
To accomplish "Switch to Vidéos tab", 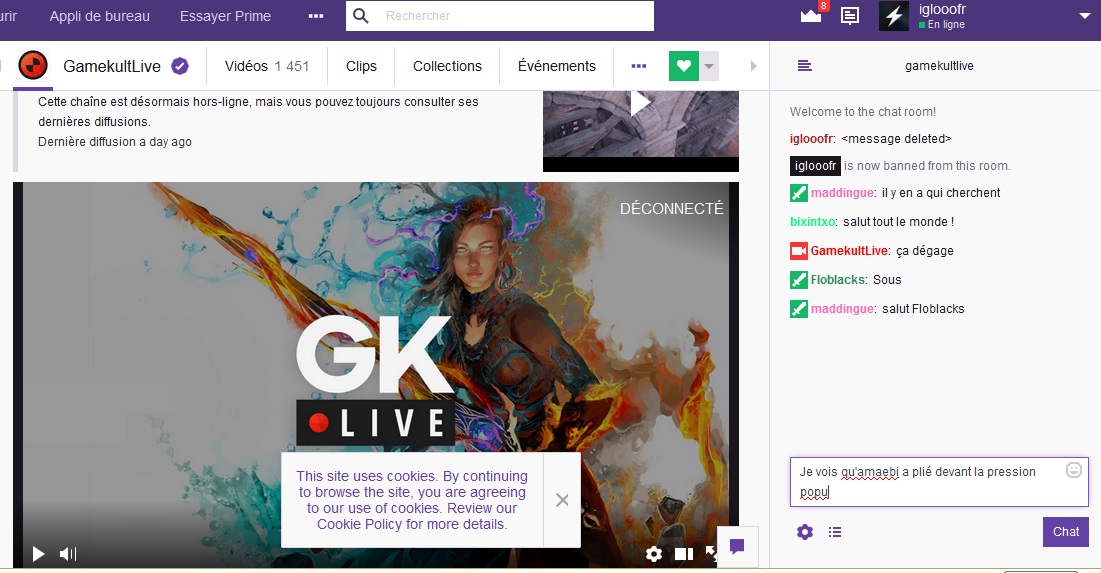I will [266, 66].
